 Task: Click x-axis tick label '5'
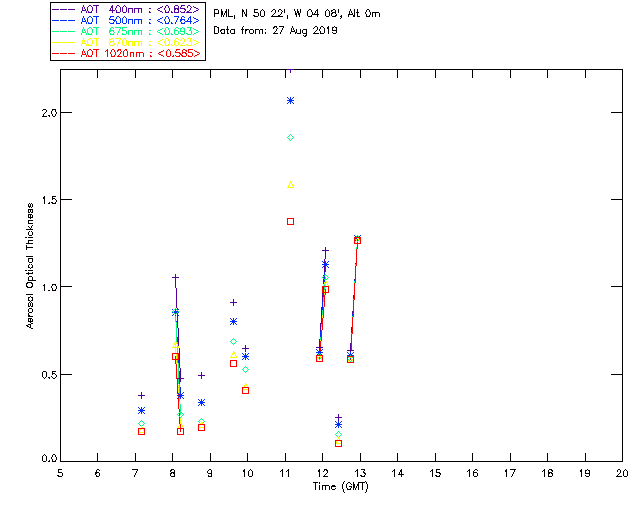coord(60,473)
